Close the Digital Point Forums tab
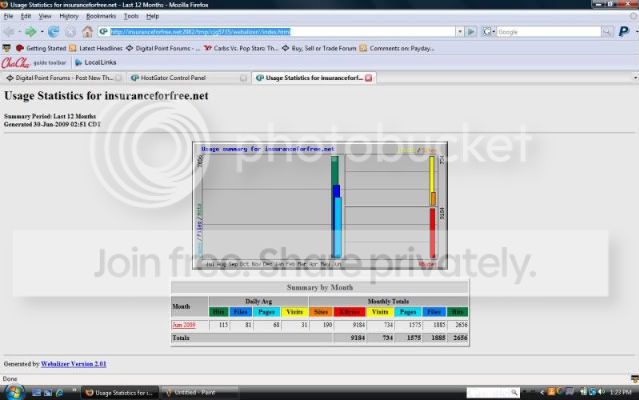 (118, 78)
